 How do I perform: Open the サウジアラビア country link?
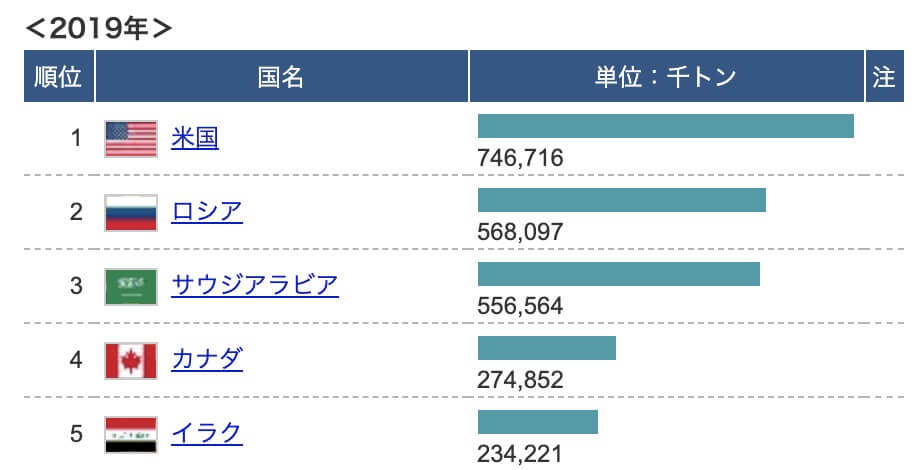(x=255, y=286)
